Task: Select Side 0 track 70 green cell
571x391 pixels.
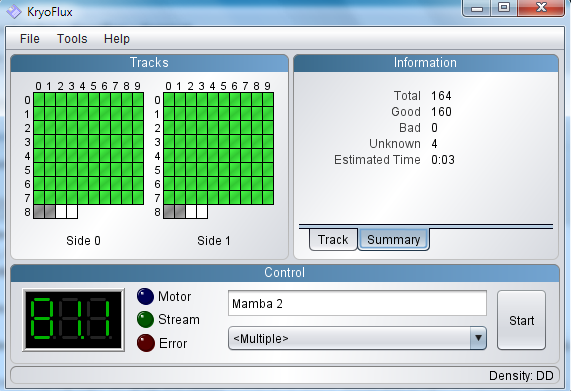Action: pos(39,198)
